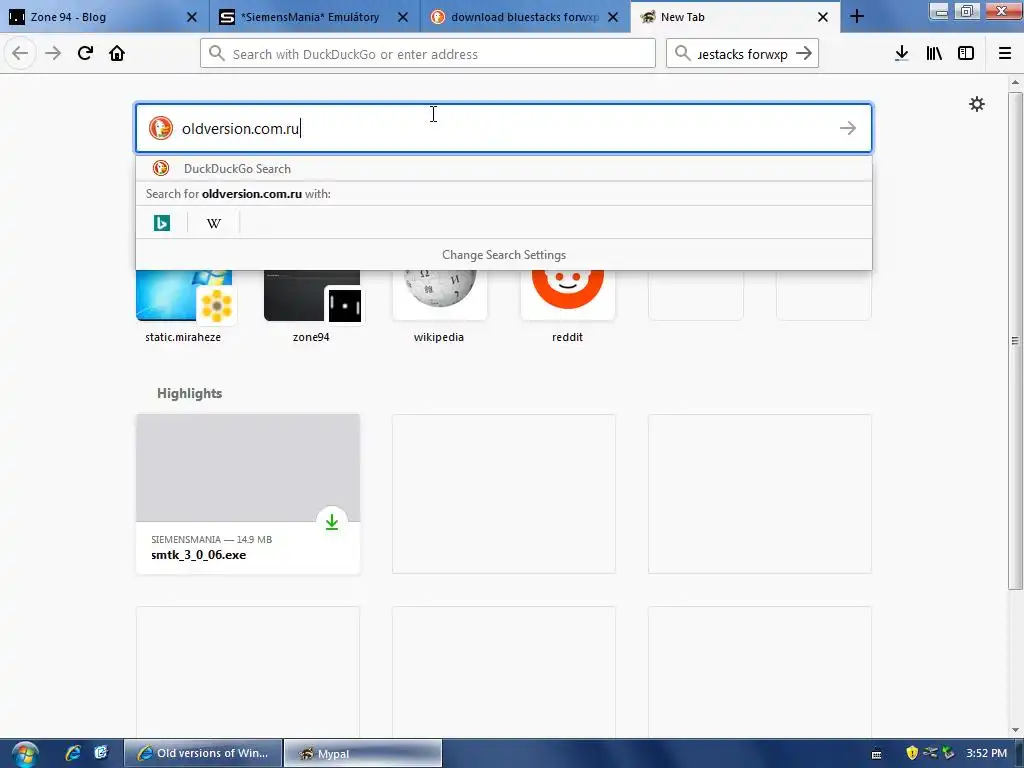Click the tray keyboard icon

click(x=876, y=754)
